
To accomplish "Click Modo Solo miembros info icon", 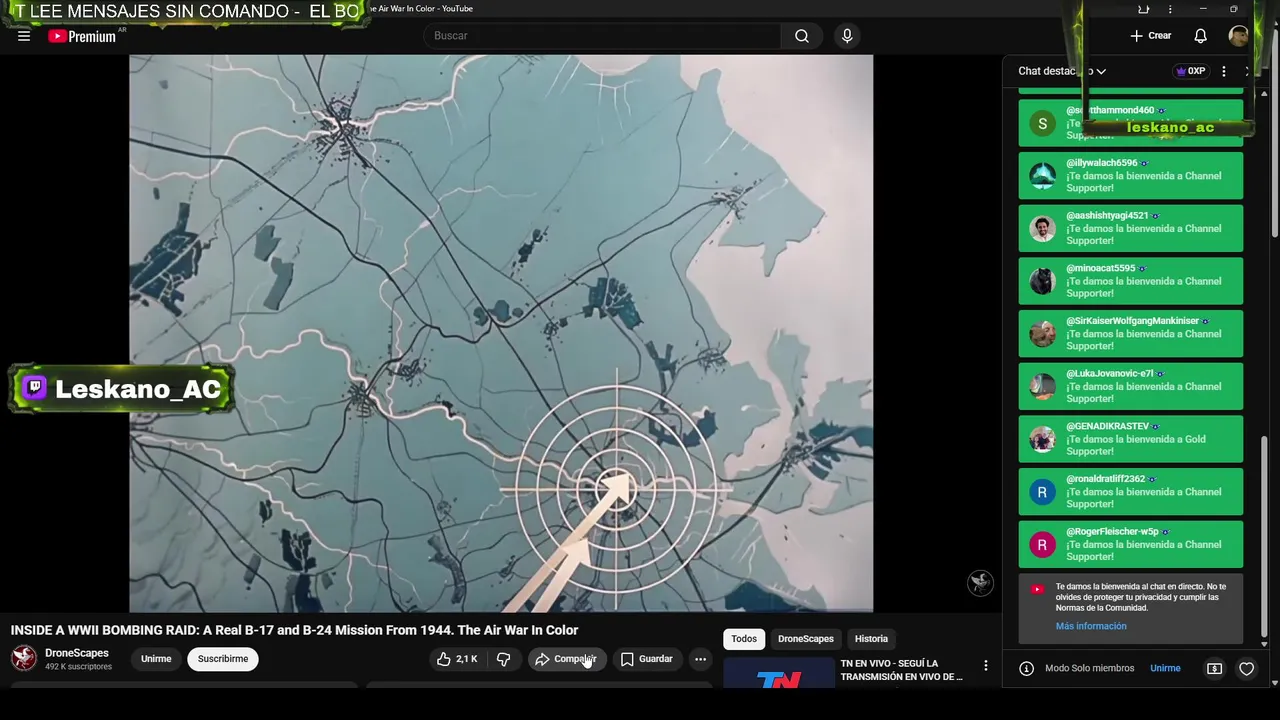I will point(1026,668).
